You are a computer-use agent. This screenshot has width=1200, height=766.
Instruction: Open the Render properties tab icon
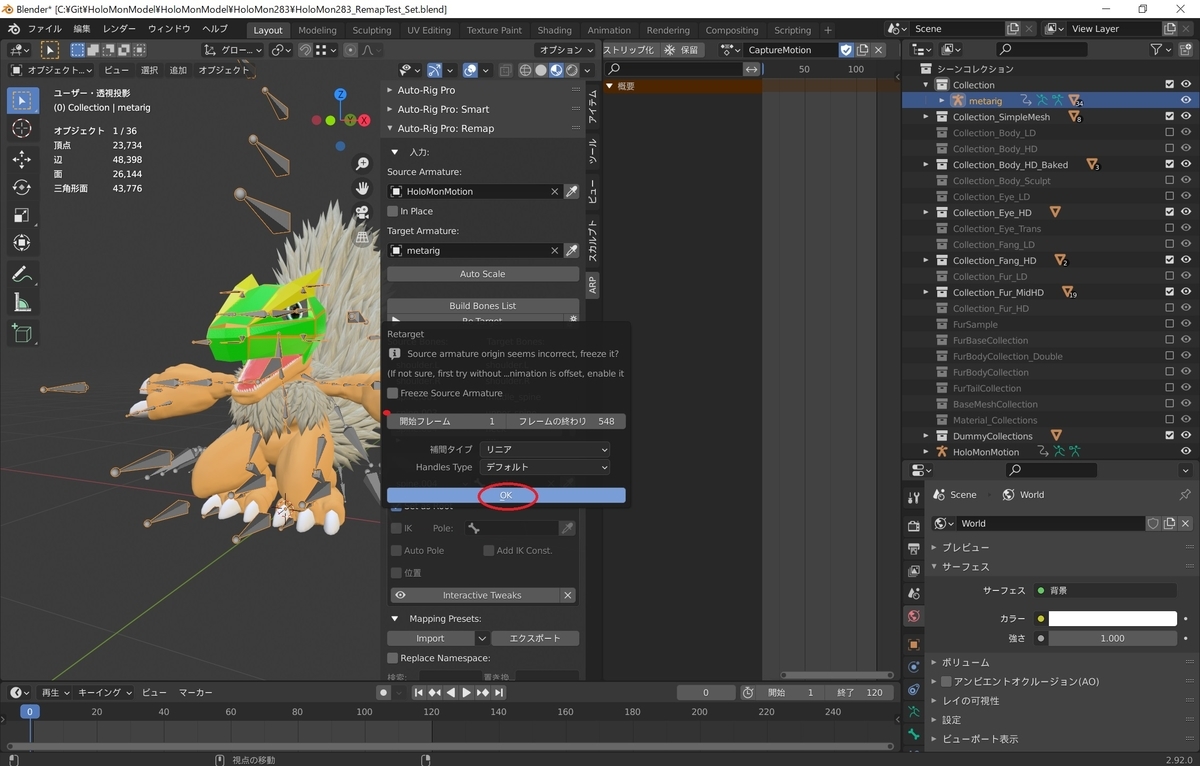913,525
